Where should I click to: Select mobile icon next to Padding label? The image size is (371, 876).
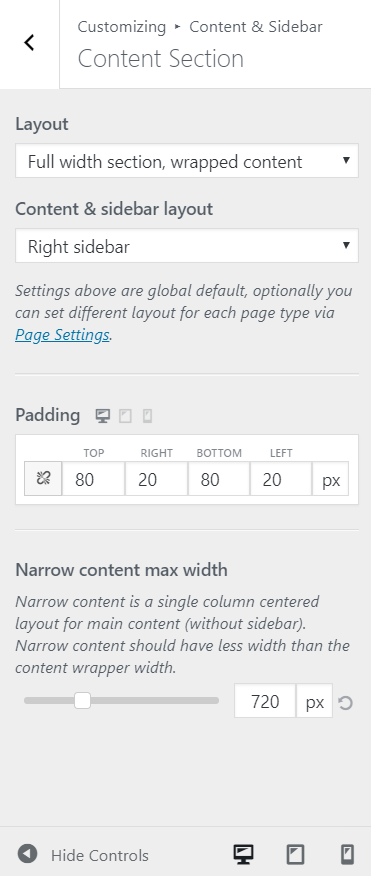[x=148, y=416]
